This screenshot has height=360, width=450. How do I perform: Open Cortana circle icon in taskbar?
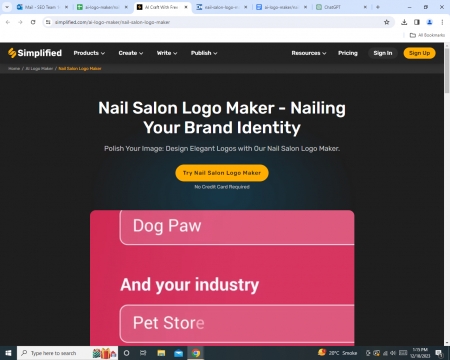[x=126, y=353]
